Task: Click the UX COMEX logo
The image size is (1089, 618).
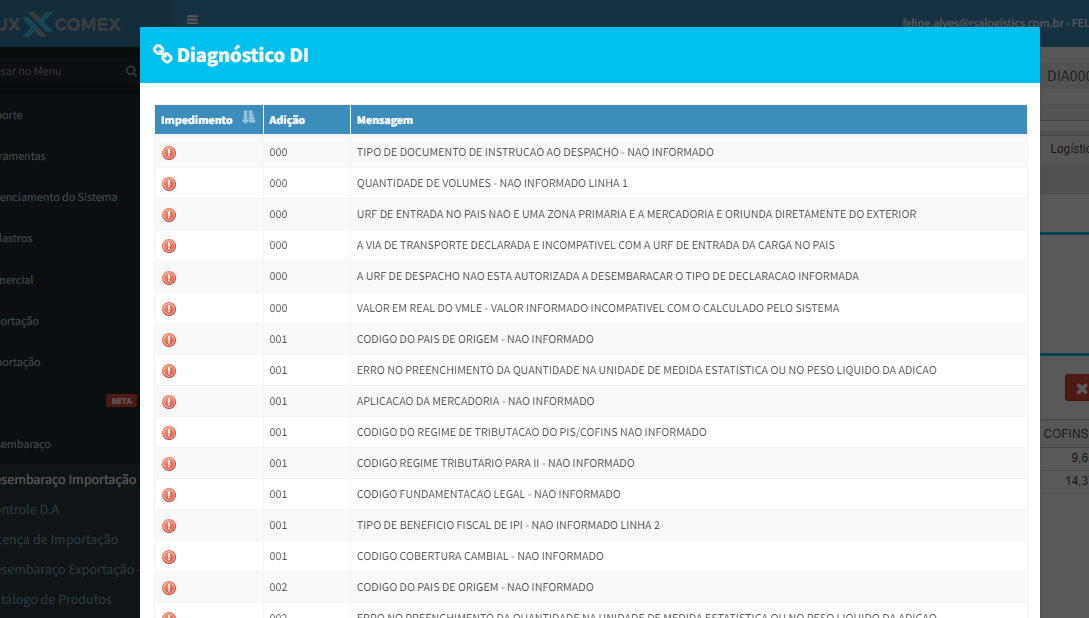Action: tap(60, 24)
